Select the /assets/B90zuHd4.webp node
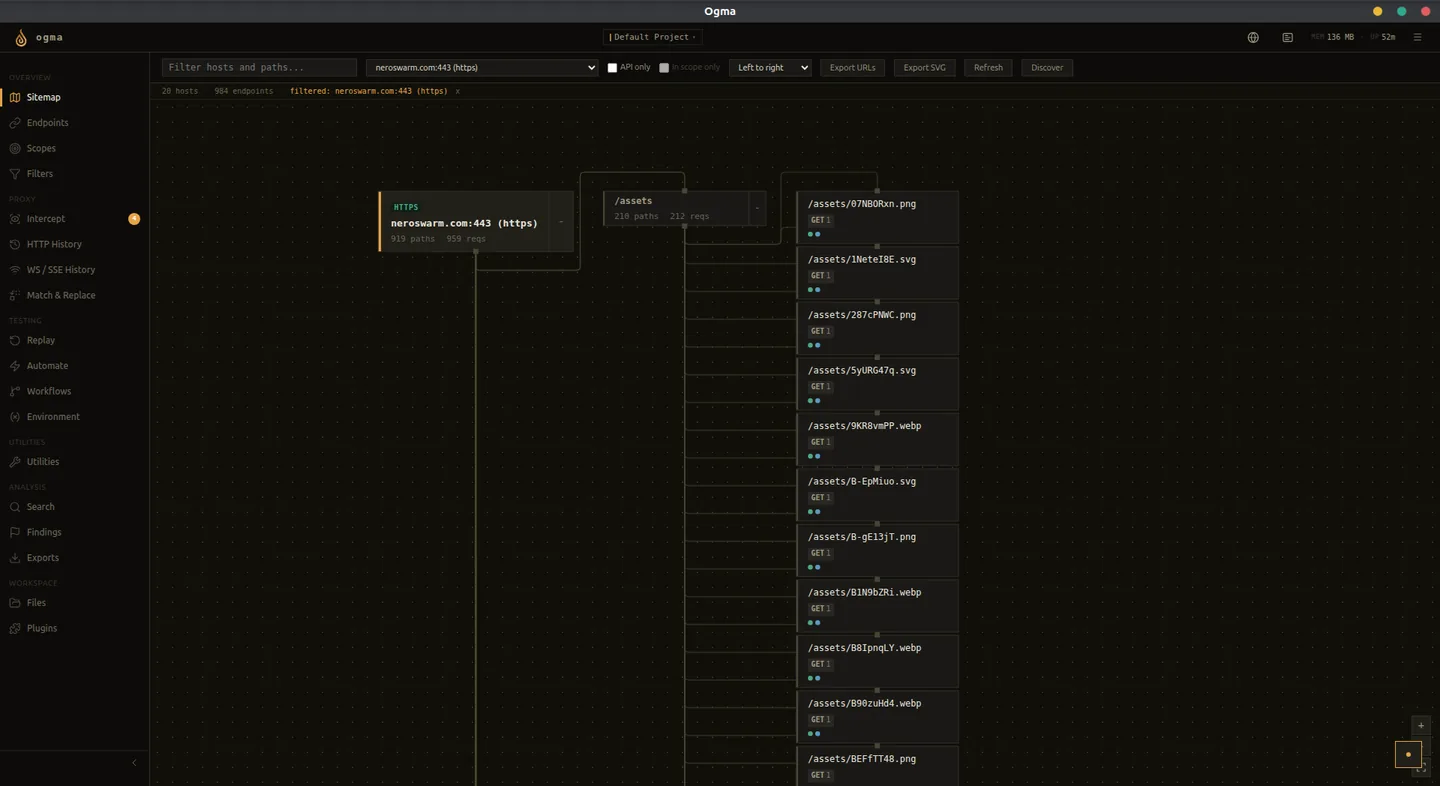Image resolution: width=1440 pixels, height=786 pixels. (878, 717)
